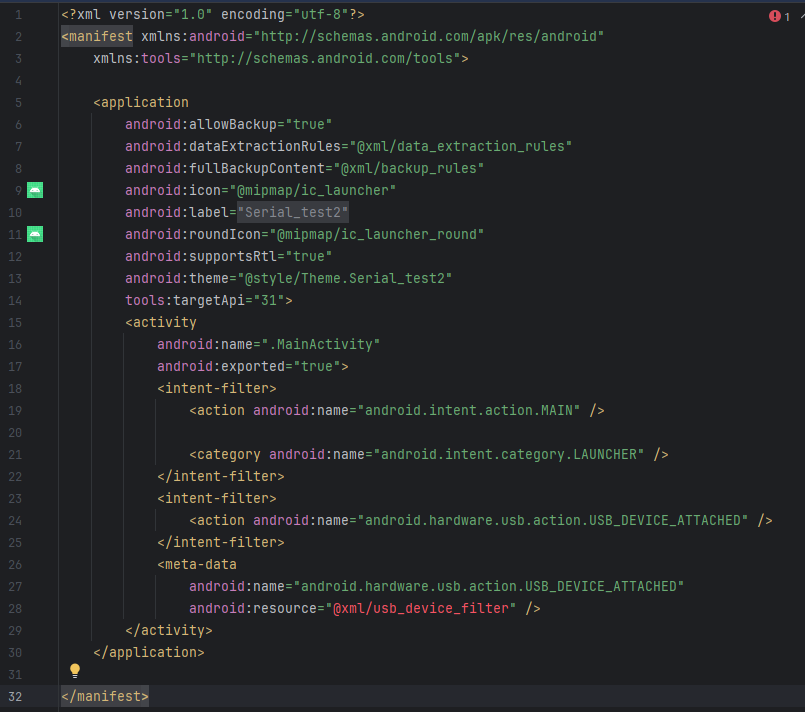Image resolution: width=805 pixels, height=712 pixels.
Task: Click line number 28 in the gutter
Action: tap(15, 608)
